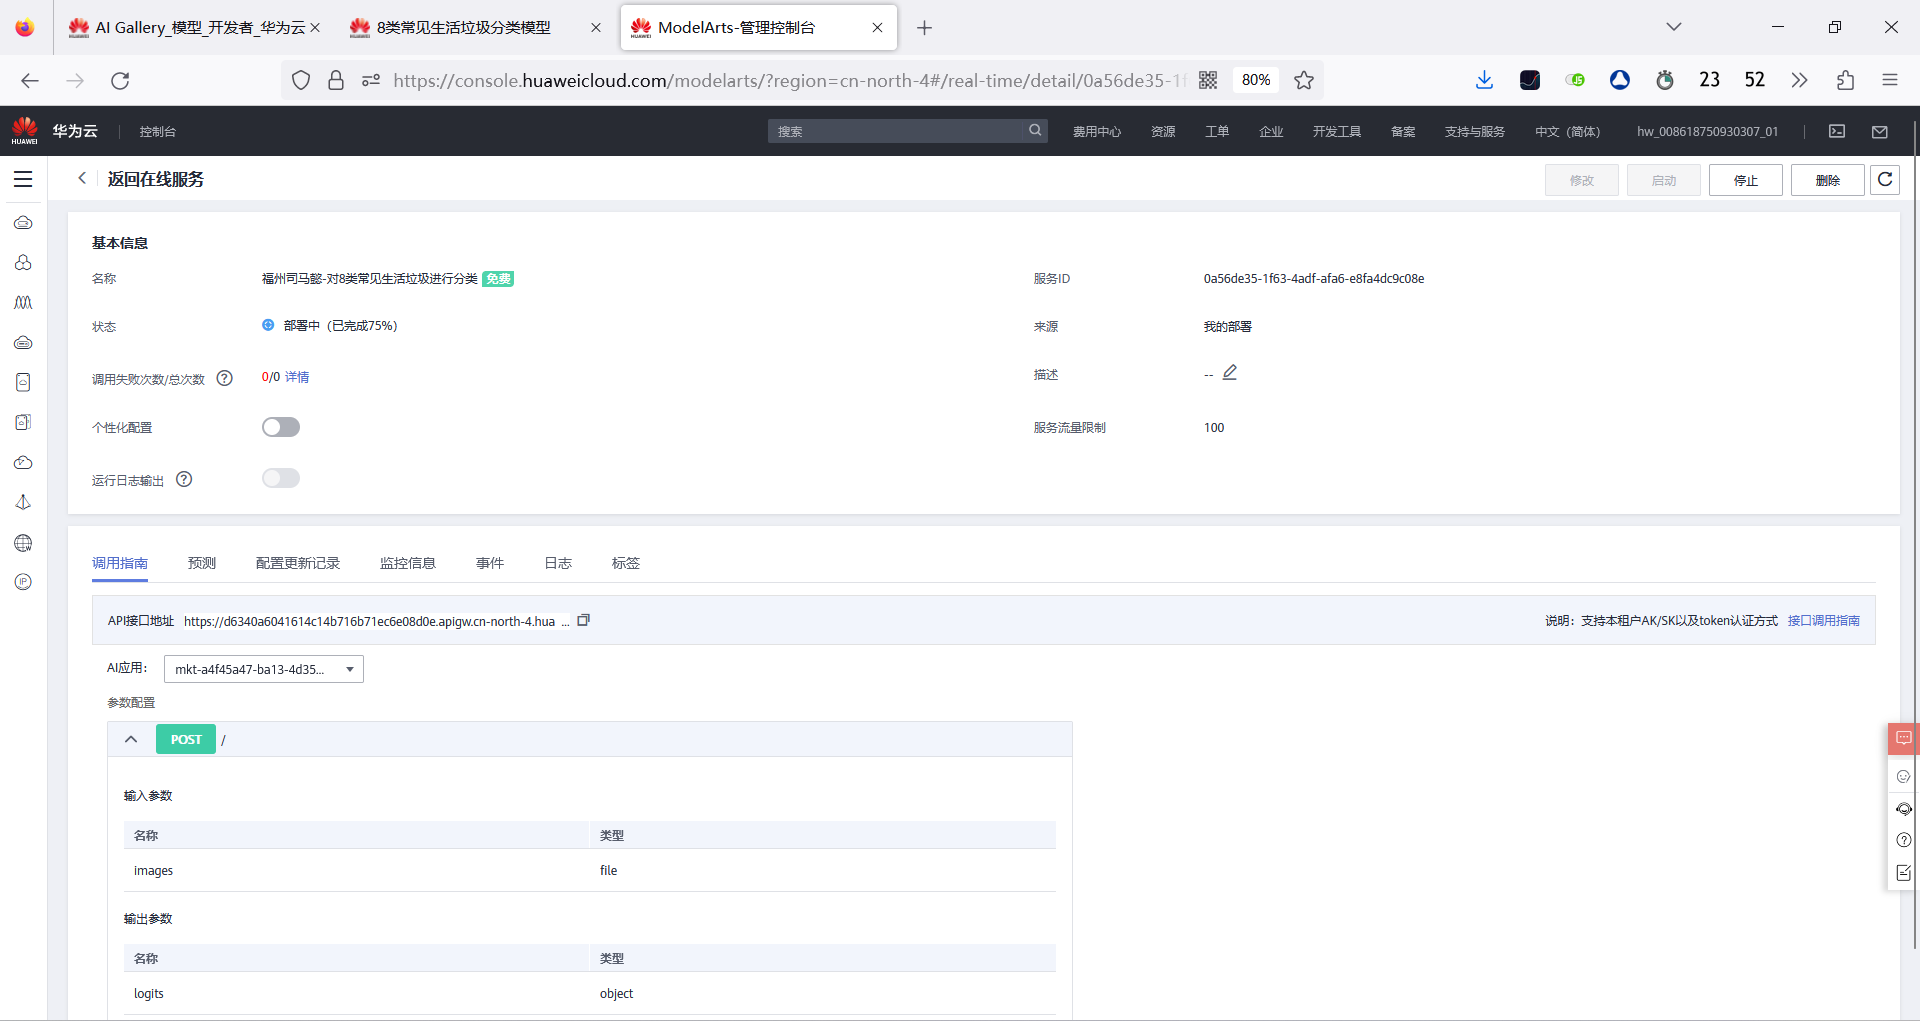Open 资源 in the top navigation

click(1163, 131)
